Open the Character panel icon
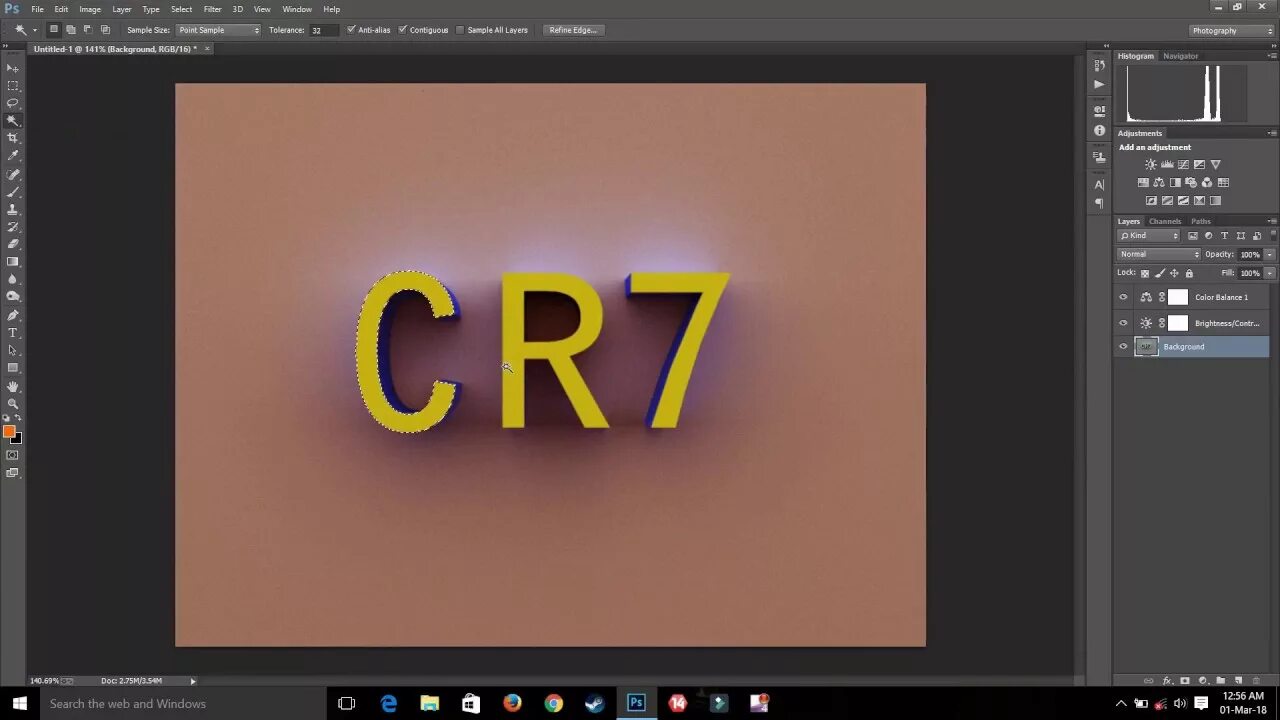The height and width of the screenshot is (720, 1280). [1099, 185]
